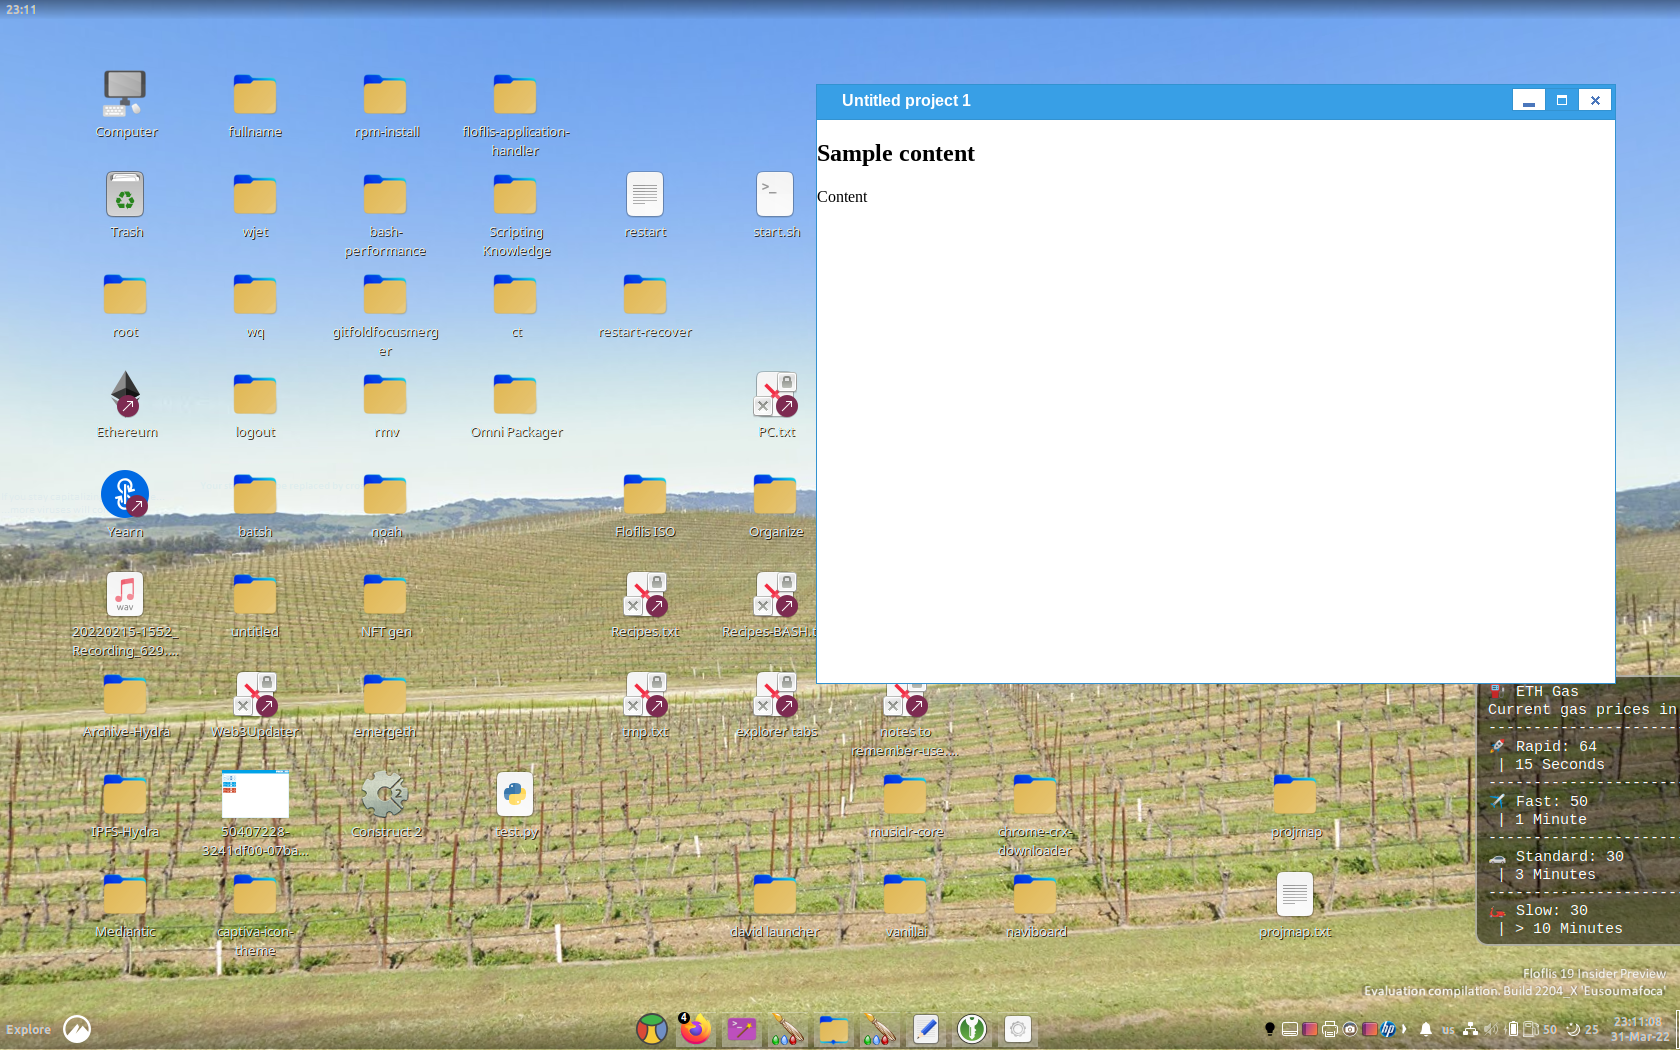Click the mountain logo start menu
Image resolution: width=1680 pixels, height=1050 pixels.
click(x=77, y=1029)
